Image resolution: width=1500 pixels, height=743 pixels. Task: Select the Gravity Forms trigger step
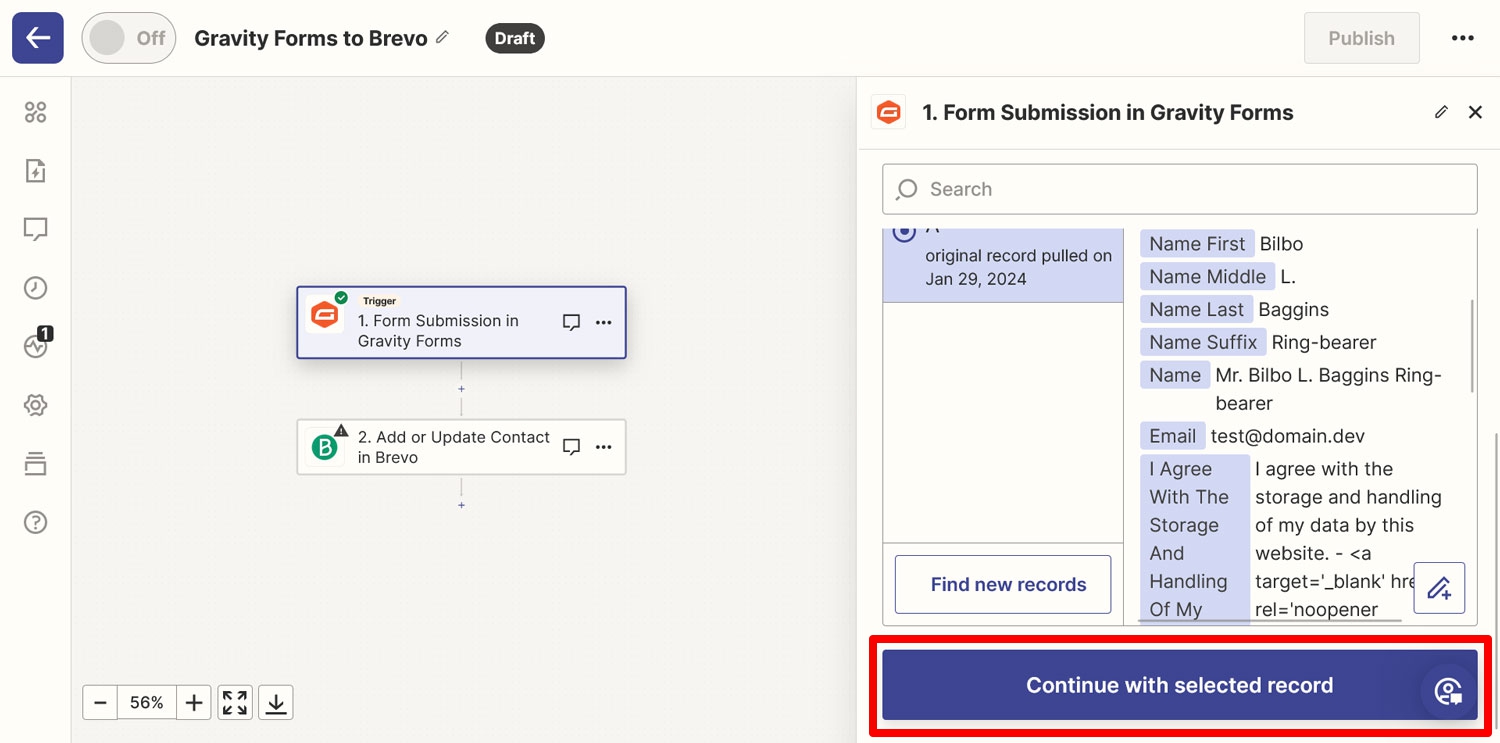tap(461, 322)
